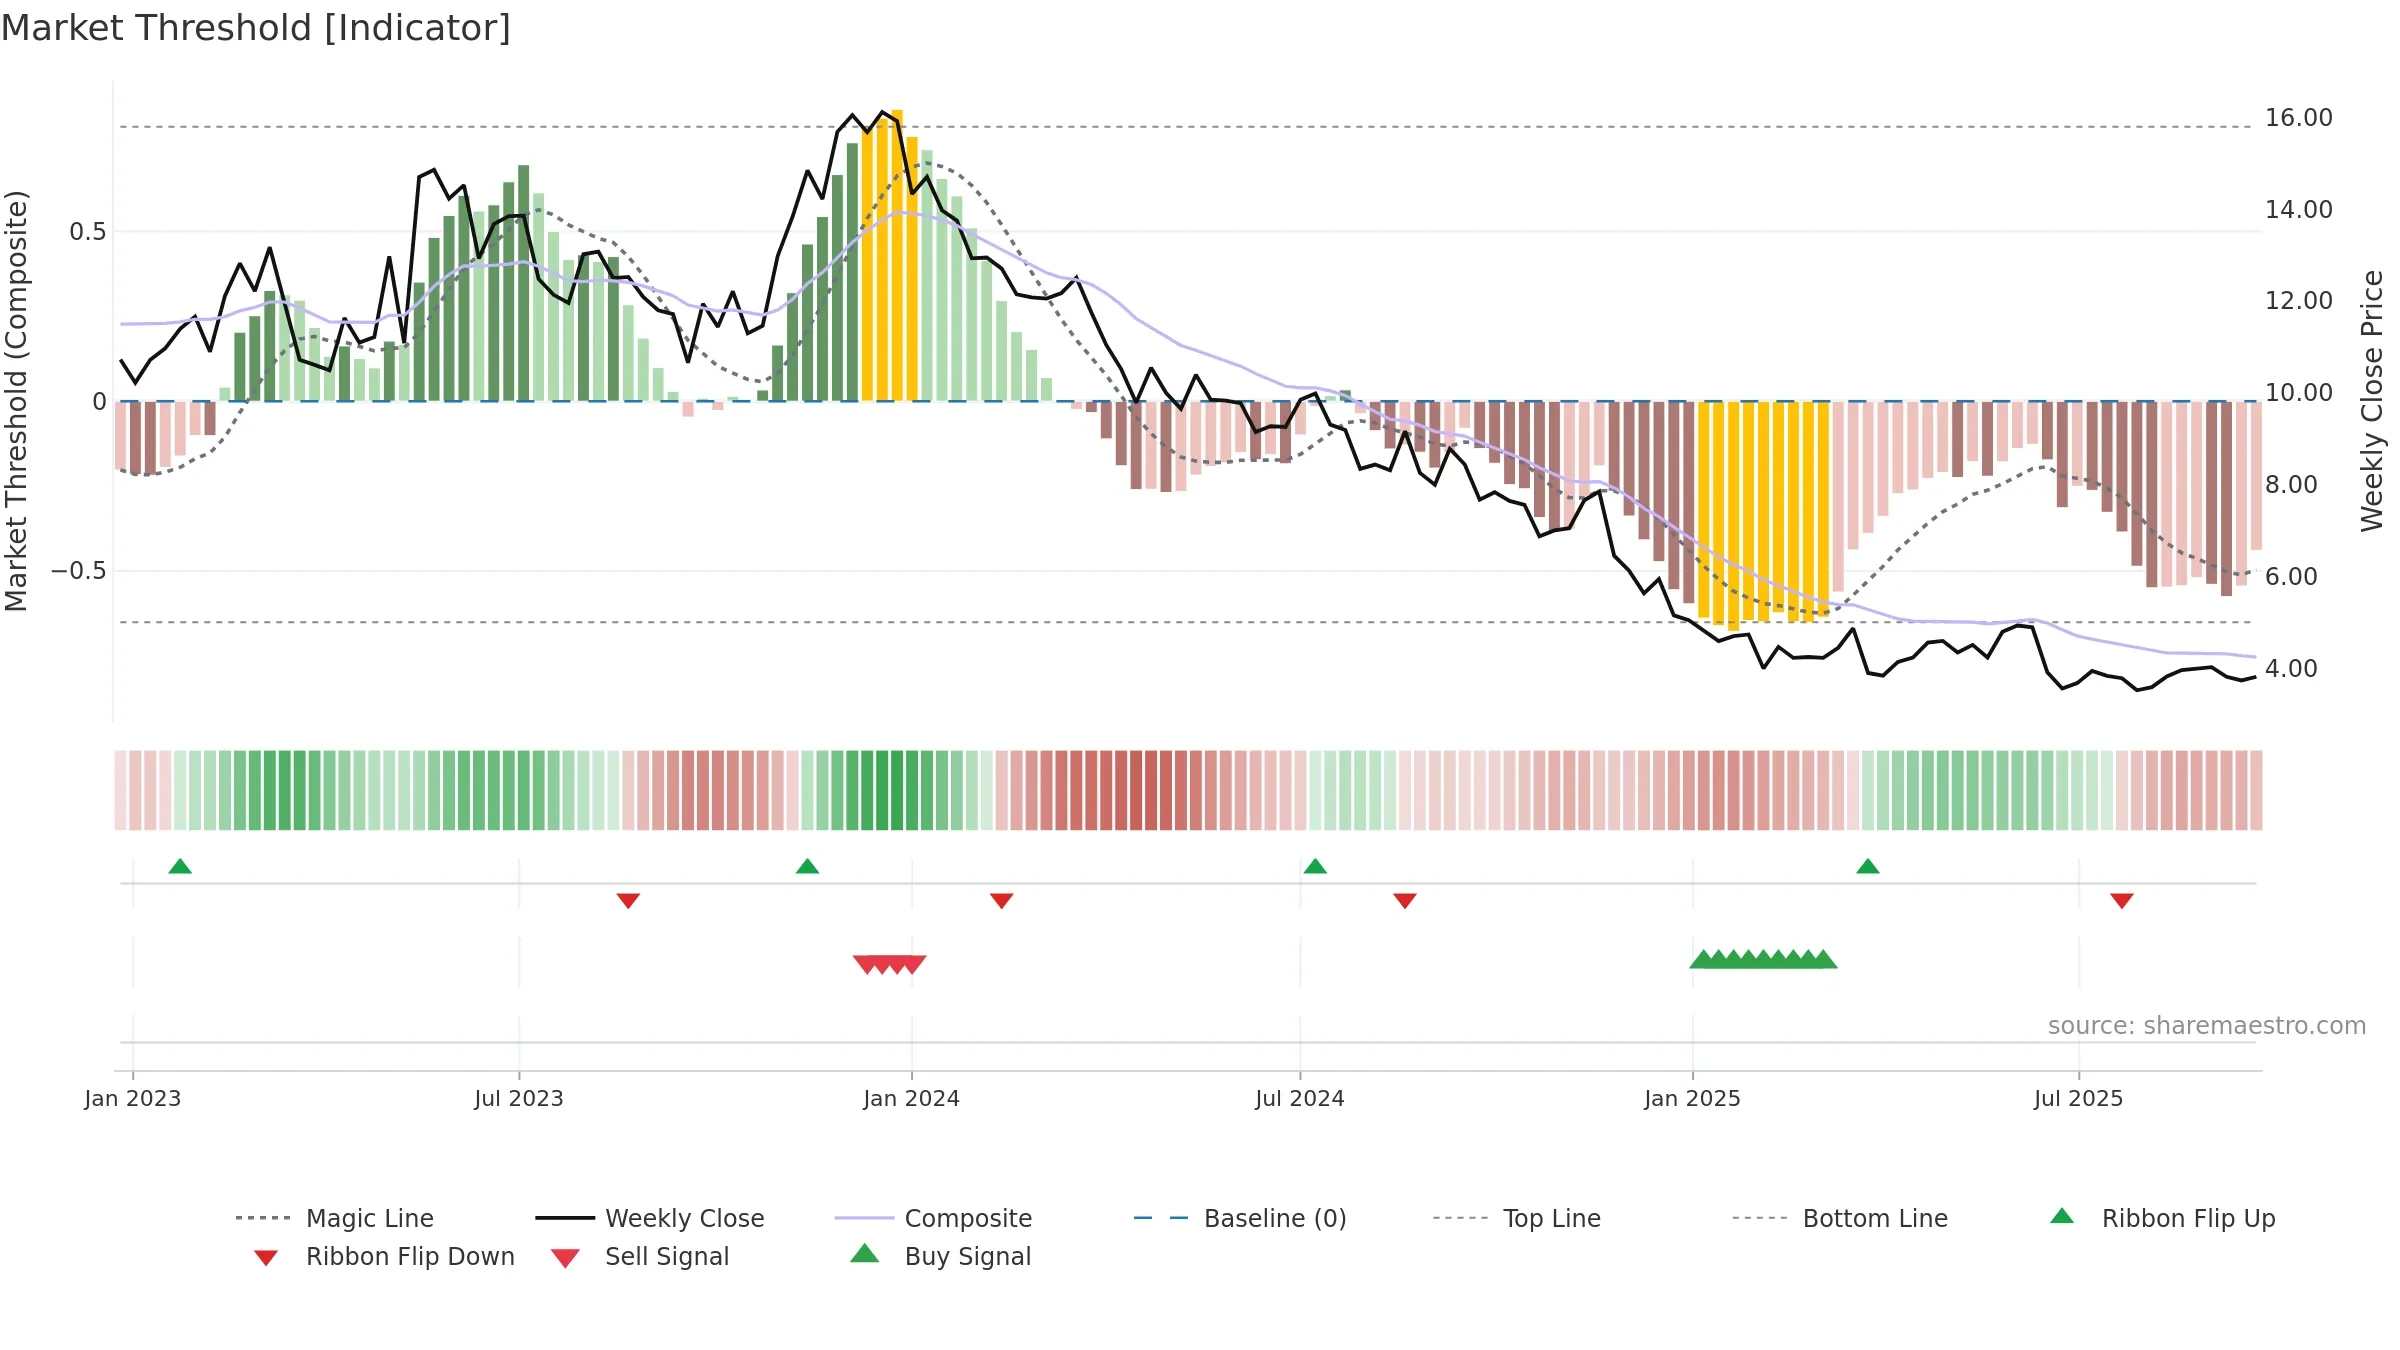Click the red flip-down triangle in late summer 2024
Screen dimensions: 2400x1350
pyautogui.click(x=1405, y=901)
